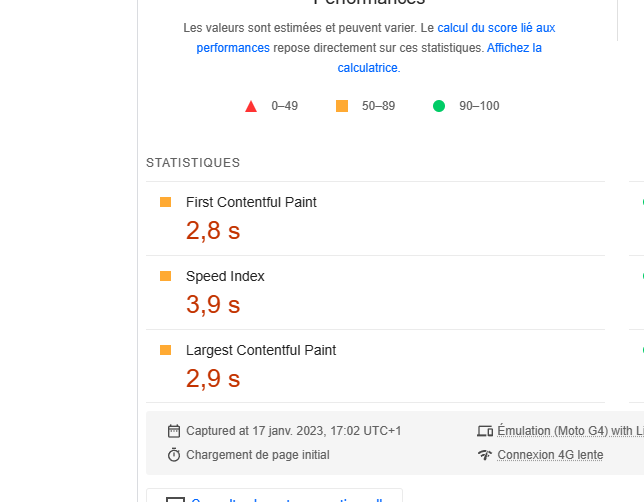The image size is (644, 502).
Task: Click the wifi icon beside "Connexion 4G lente"
Action: [485, 455]
